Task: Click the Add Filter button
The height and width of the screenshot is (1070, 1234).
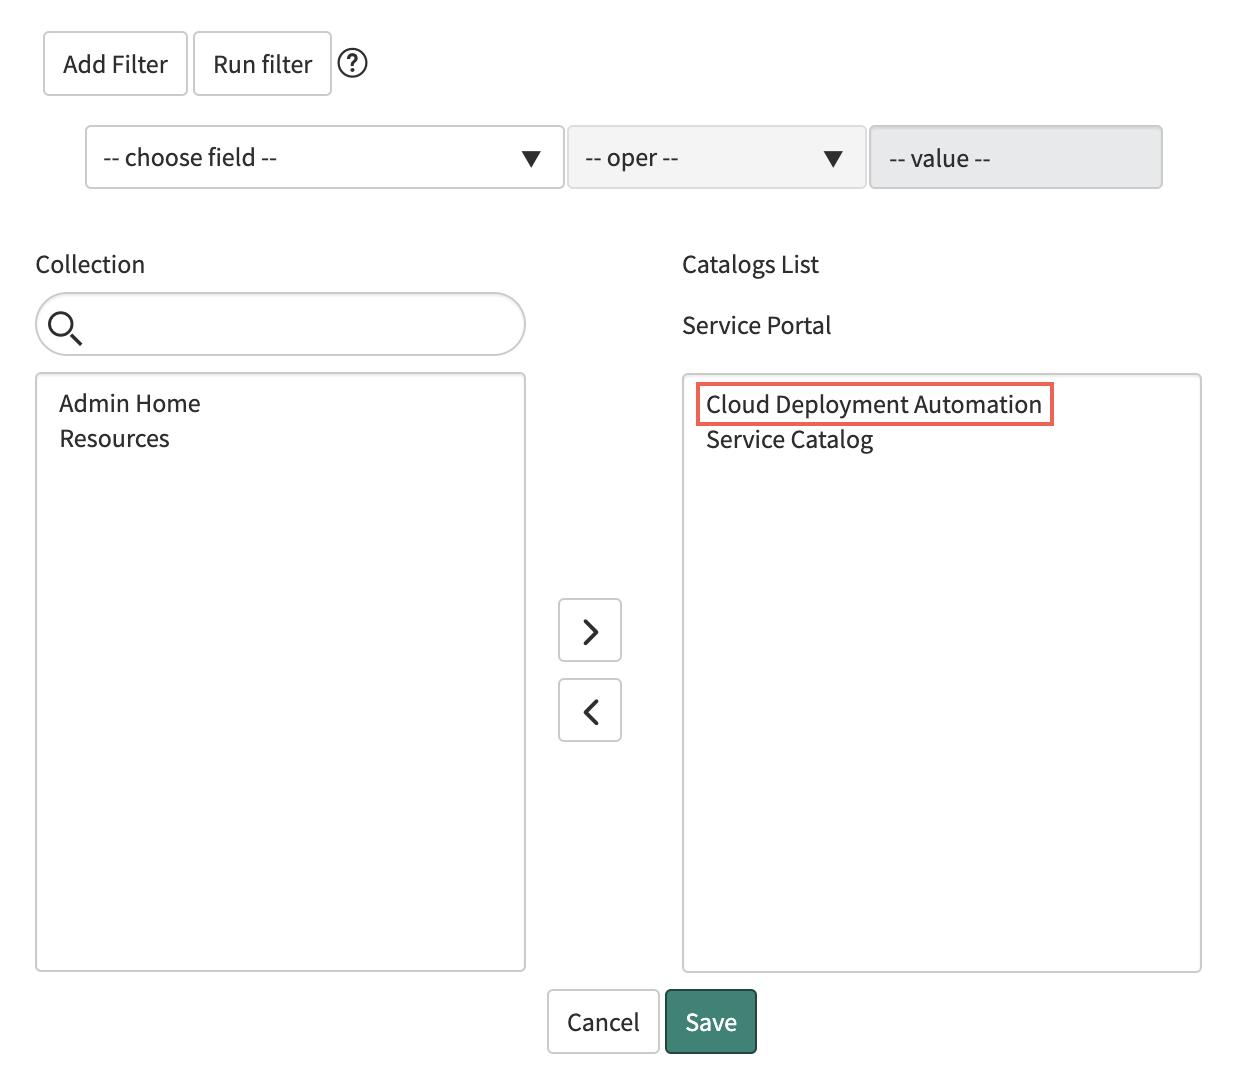Action: click(x=115, y=64)
